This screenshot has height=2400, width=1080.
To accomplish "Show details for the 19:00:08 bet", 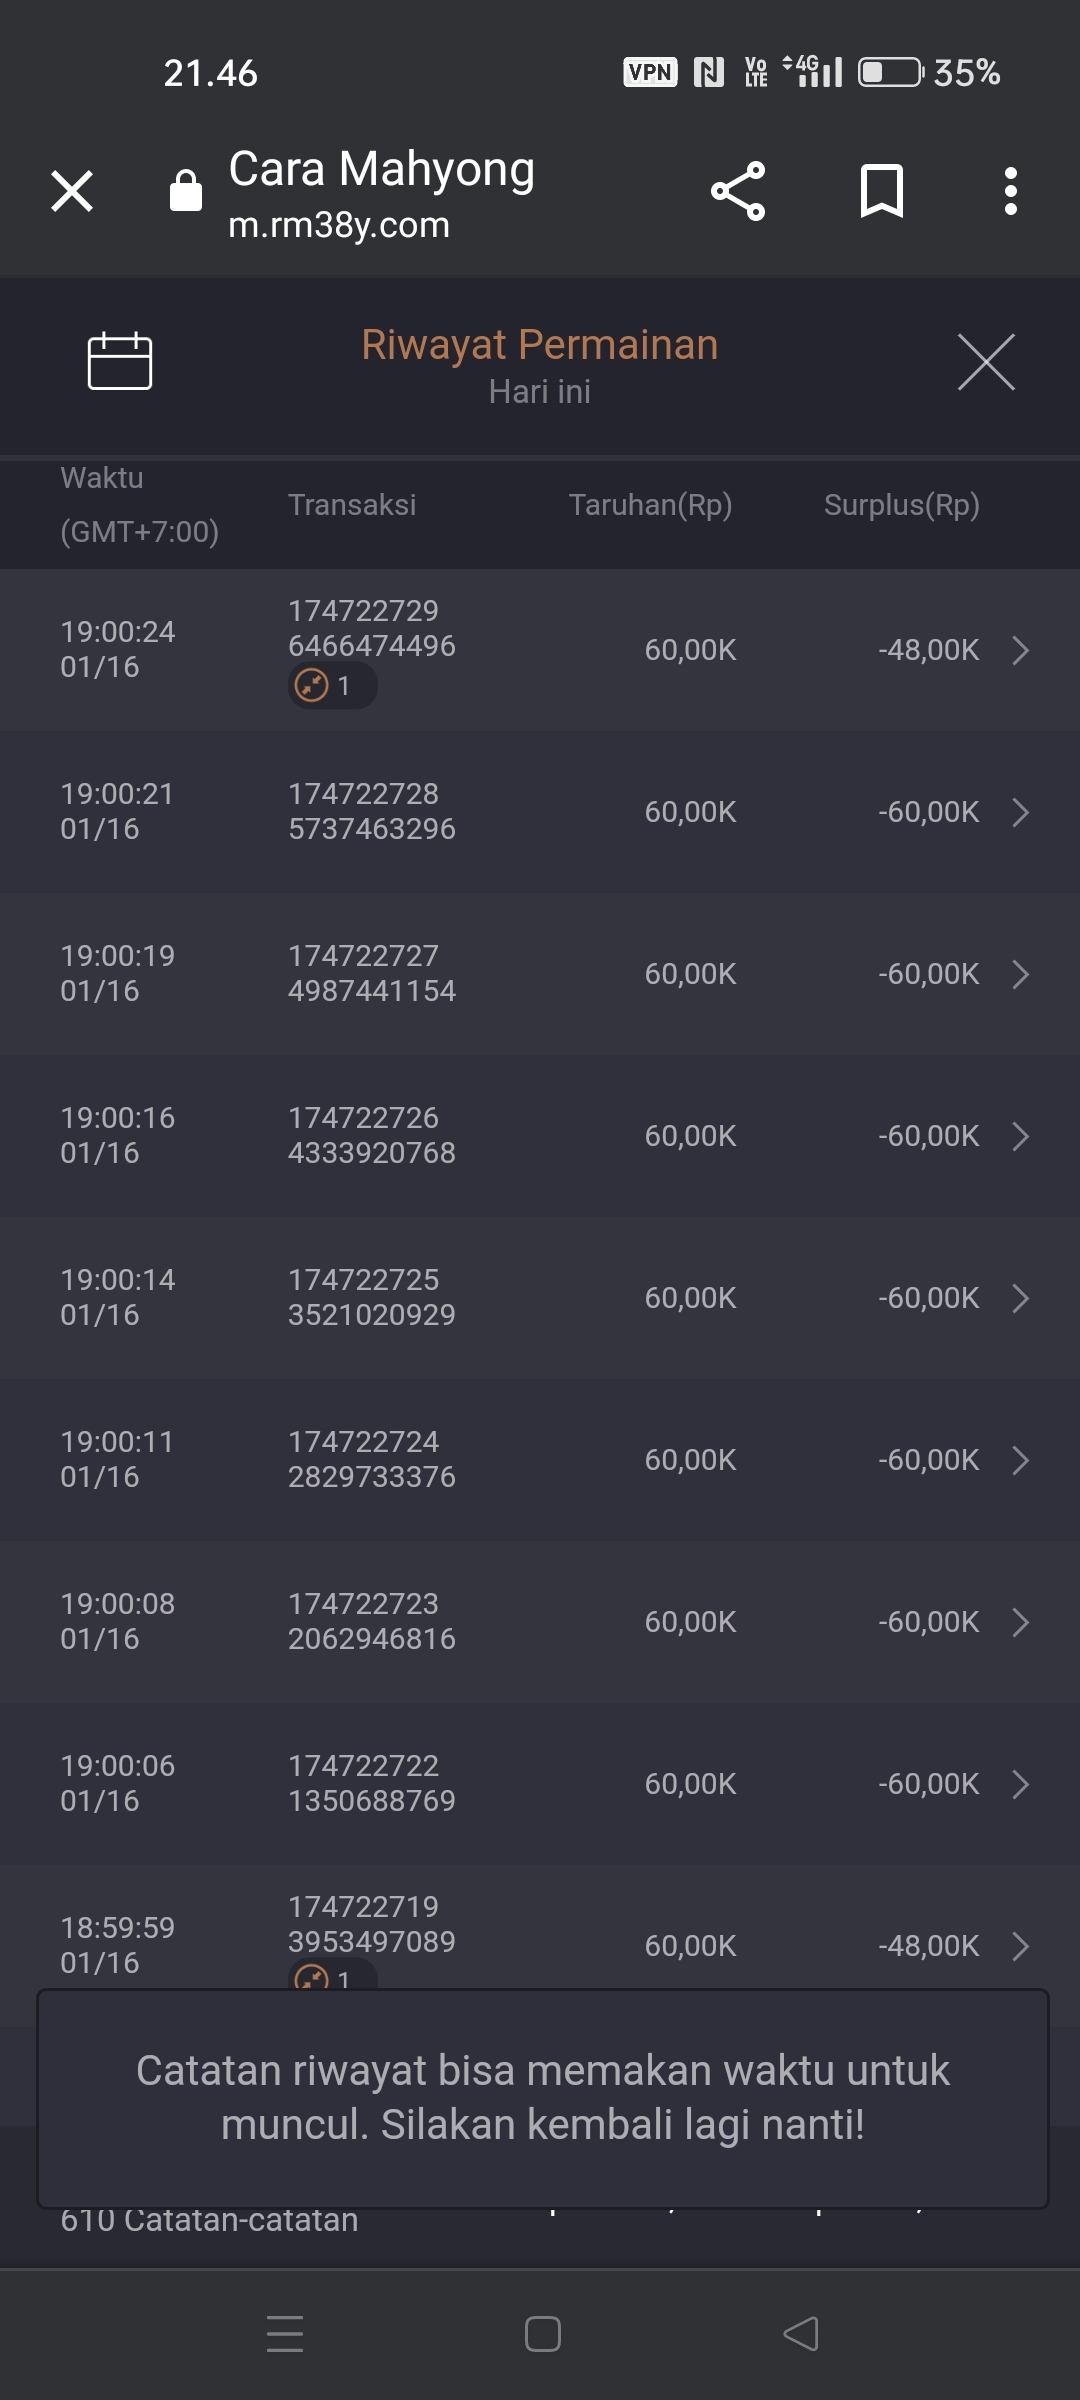I will (x=1020, y=1622).
